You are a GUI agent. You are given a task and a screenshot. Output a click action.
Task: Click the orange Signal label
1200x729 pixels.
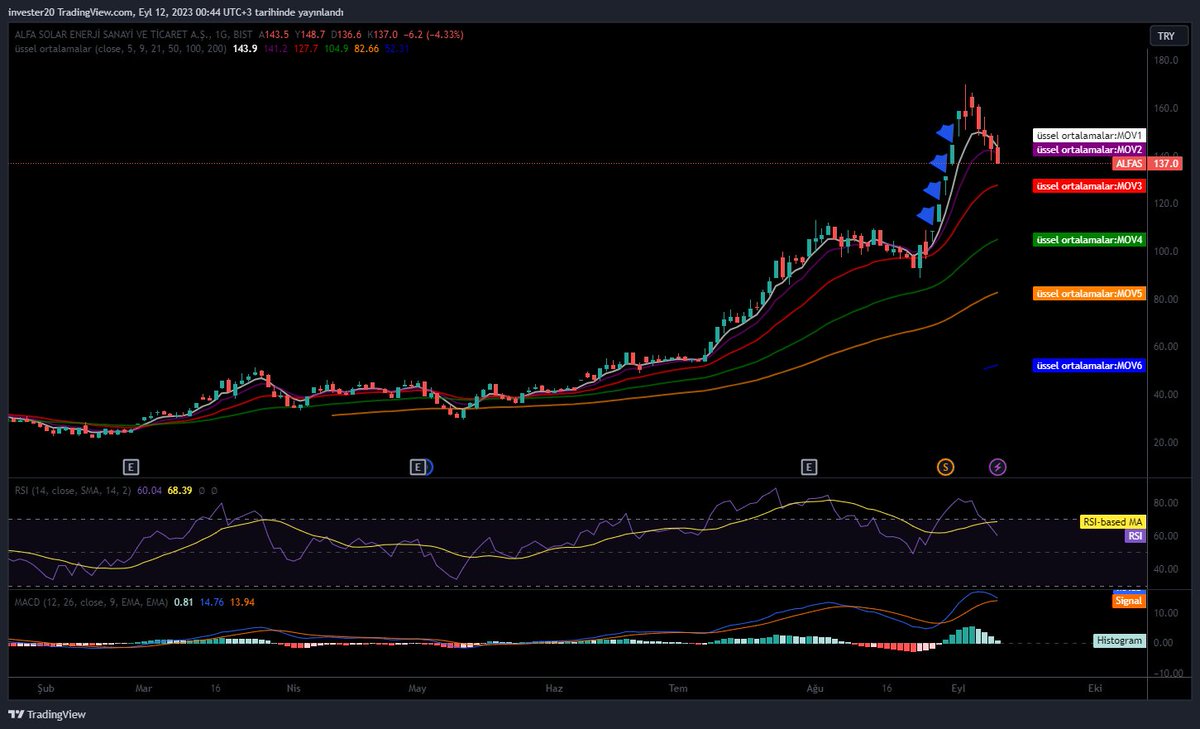(x=1128, y=601)
